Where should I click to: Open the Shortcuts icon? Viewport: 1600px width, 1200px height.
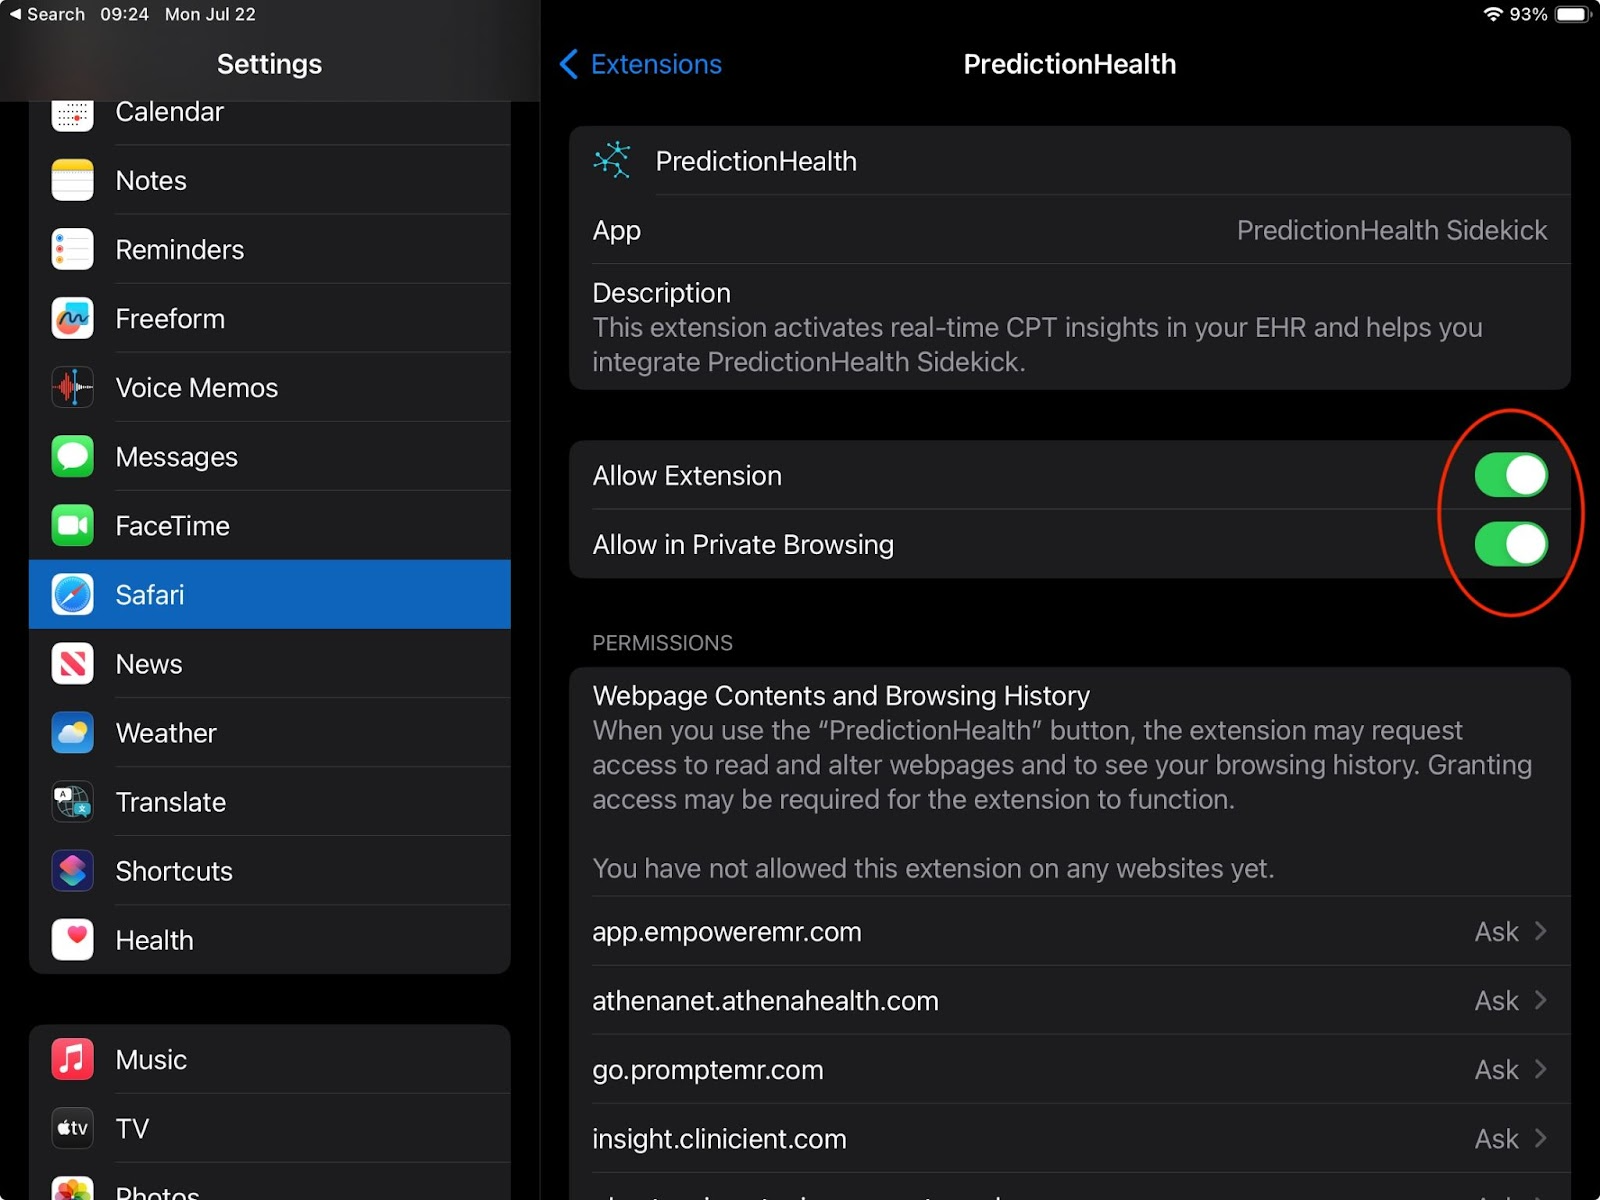[x=72, y=870]
